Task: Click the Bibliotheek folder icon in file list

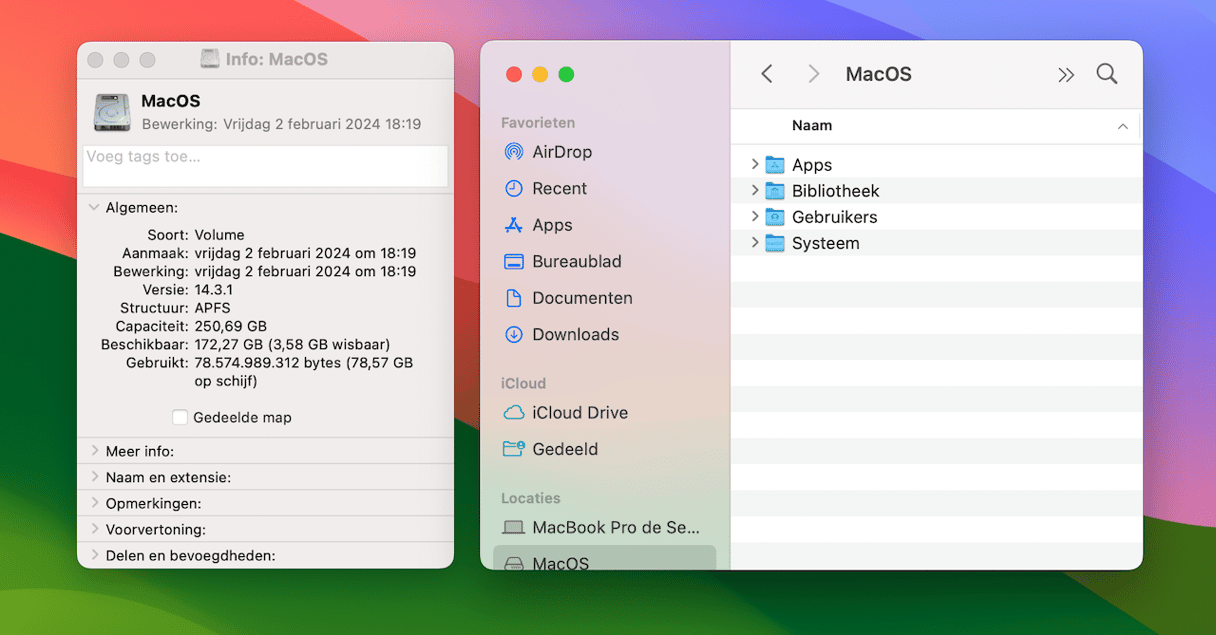Action: [775, 191]
